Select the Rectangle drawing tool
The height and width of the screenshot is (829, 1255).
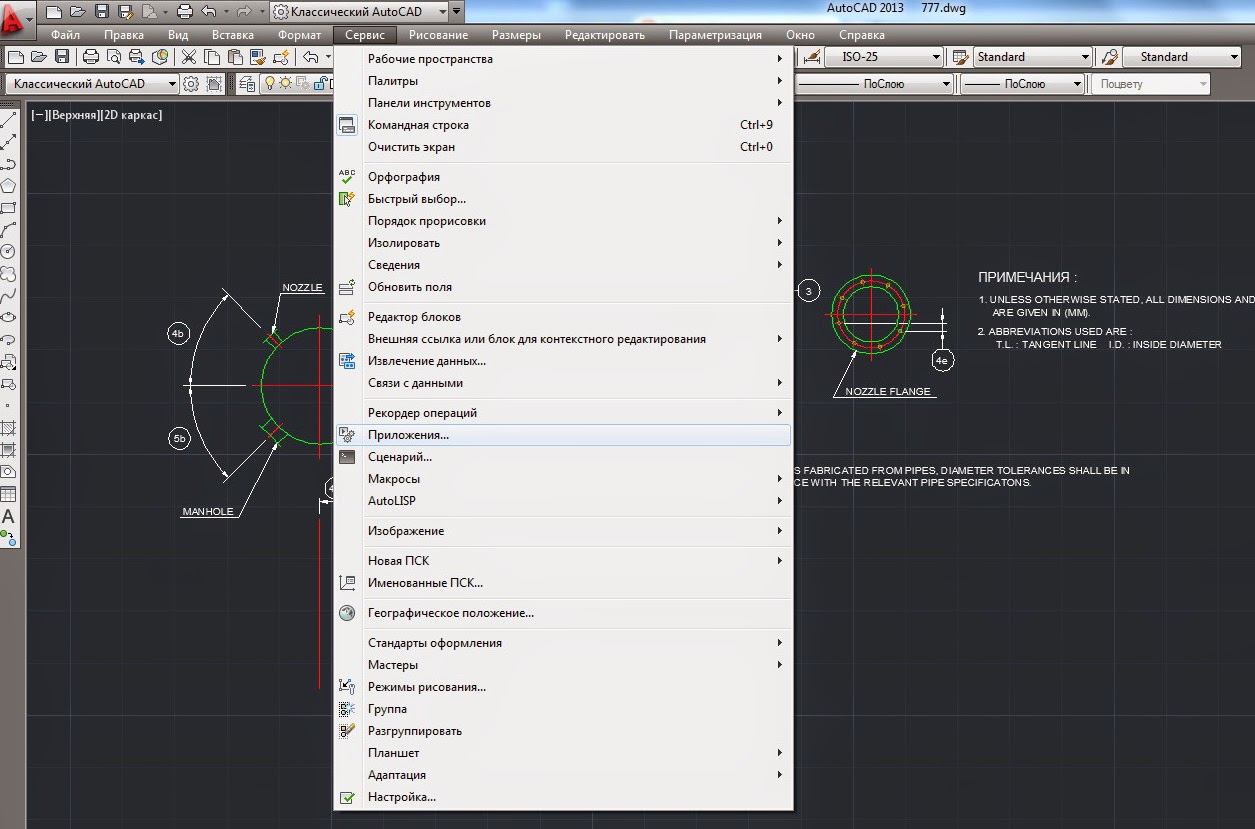(x=8, y=207)
